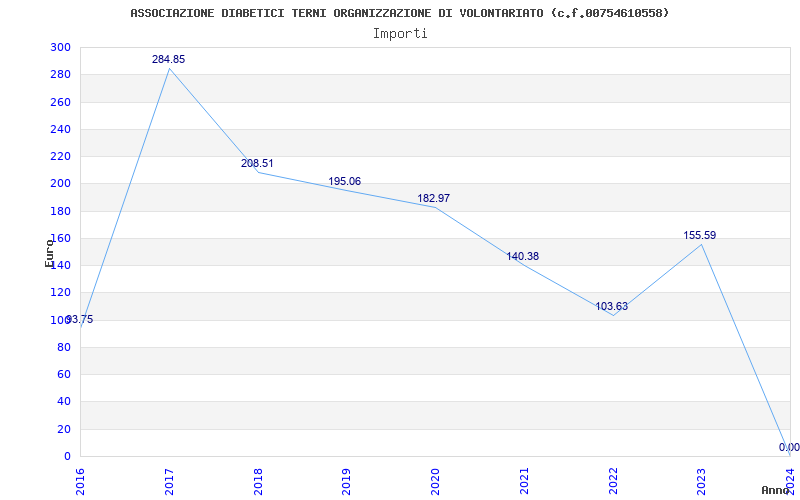Image resolution: width=800 pixels, height=500 pixels.
Task: Click the 93.75 data label for 2016
Action: click(80, 319)
